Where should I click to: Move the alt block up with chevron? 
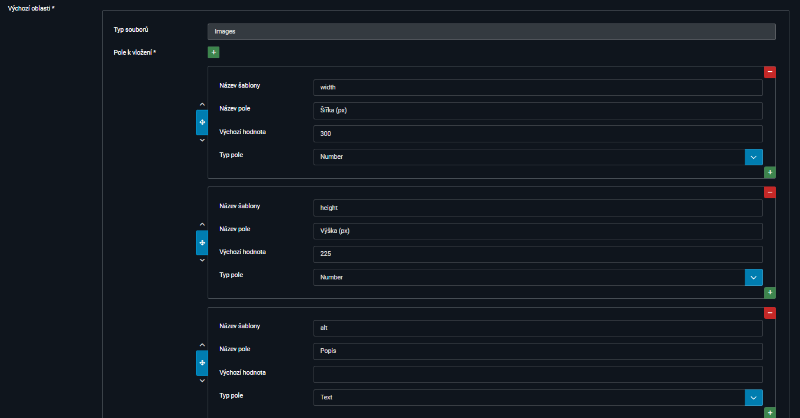[202, 345]
